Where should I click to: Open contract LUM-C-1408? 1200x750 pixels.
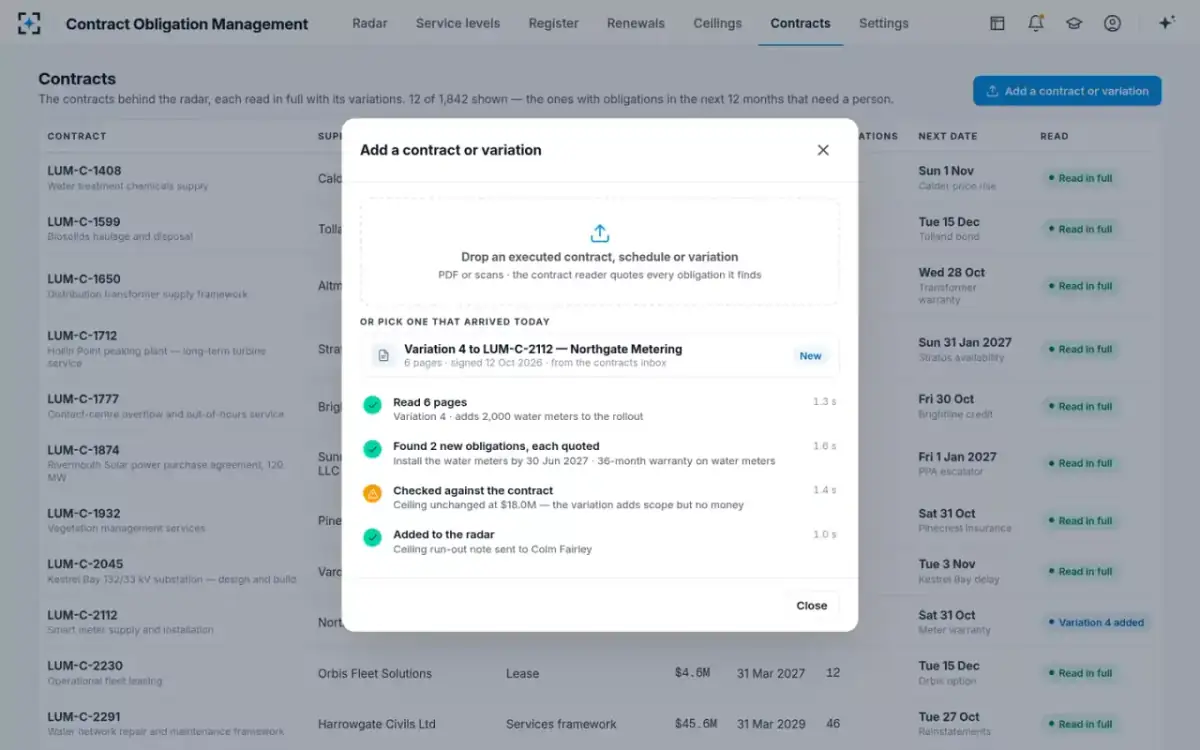coord(84,171)
